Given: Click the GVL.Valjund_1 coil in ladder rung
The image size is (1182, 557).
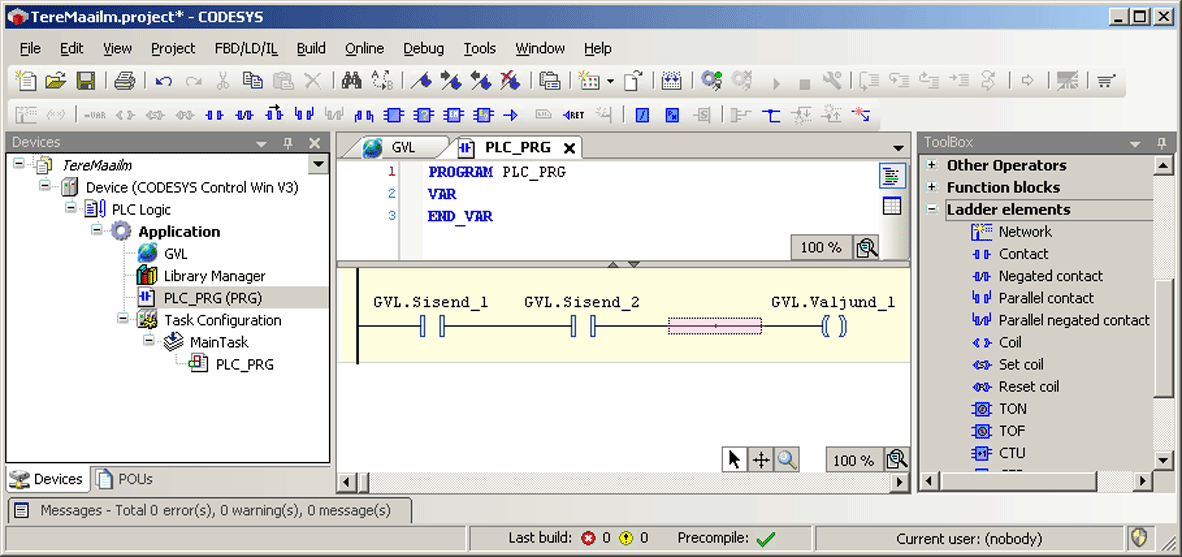Looking at the screenshot, I should (x=834, y=326).
